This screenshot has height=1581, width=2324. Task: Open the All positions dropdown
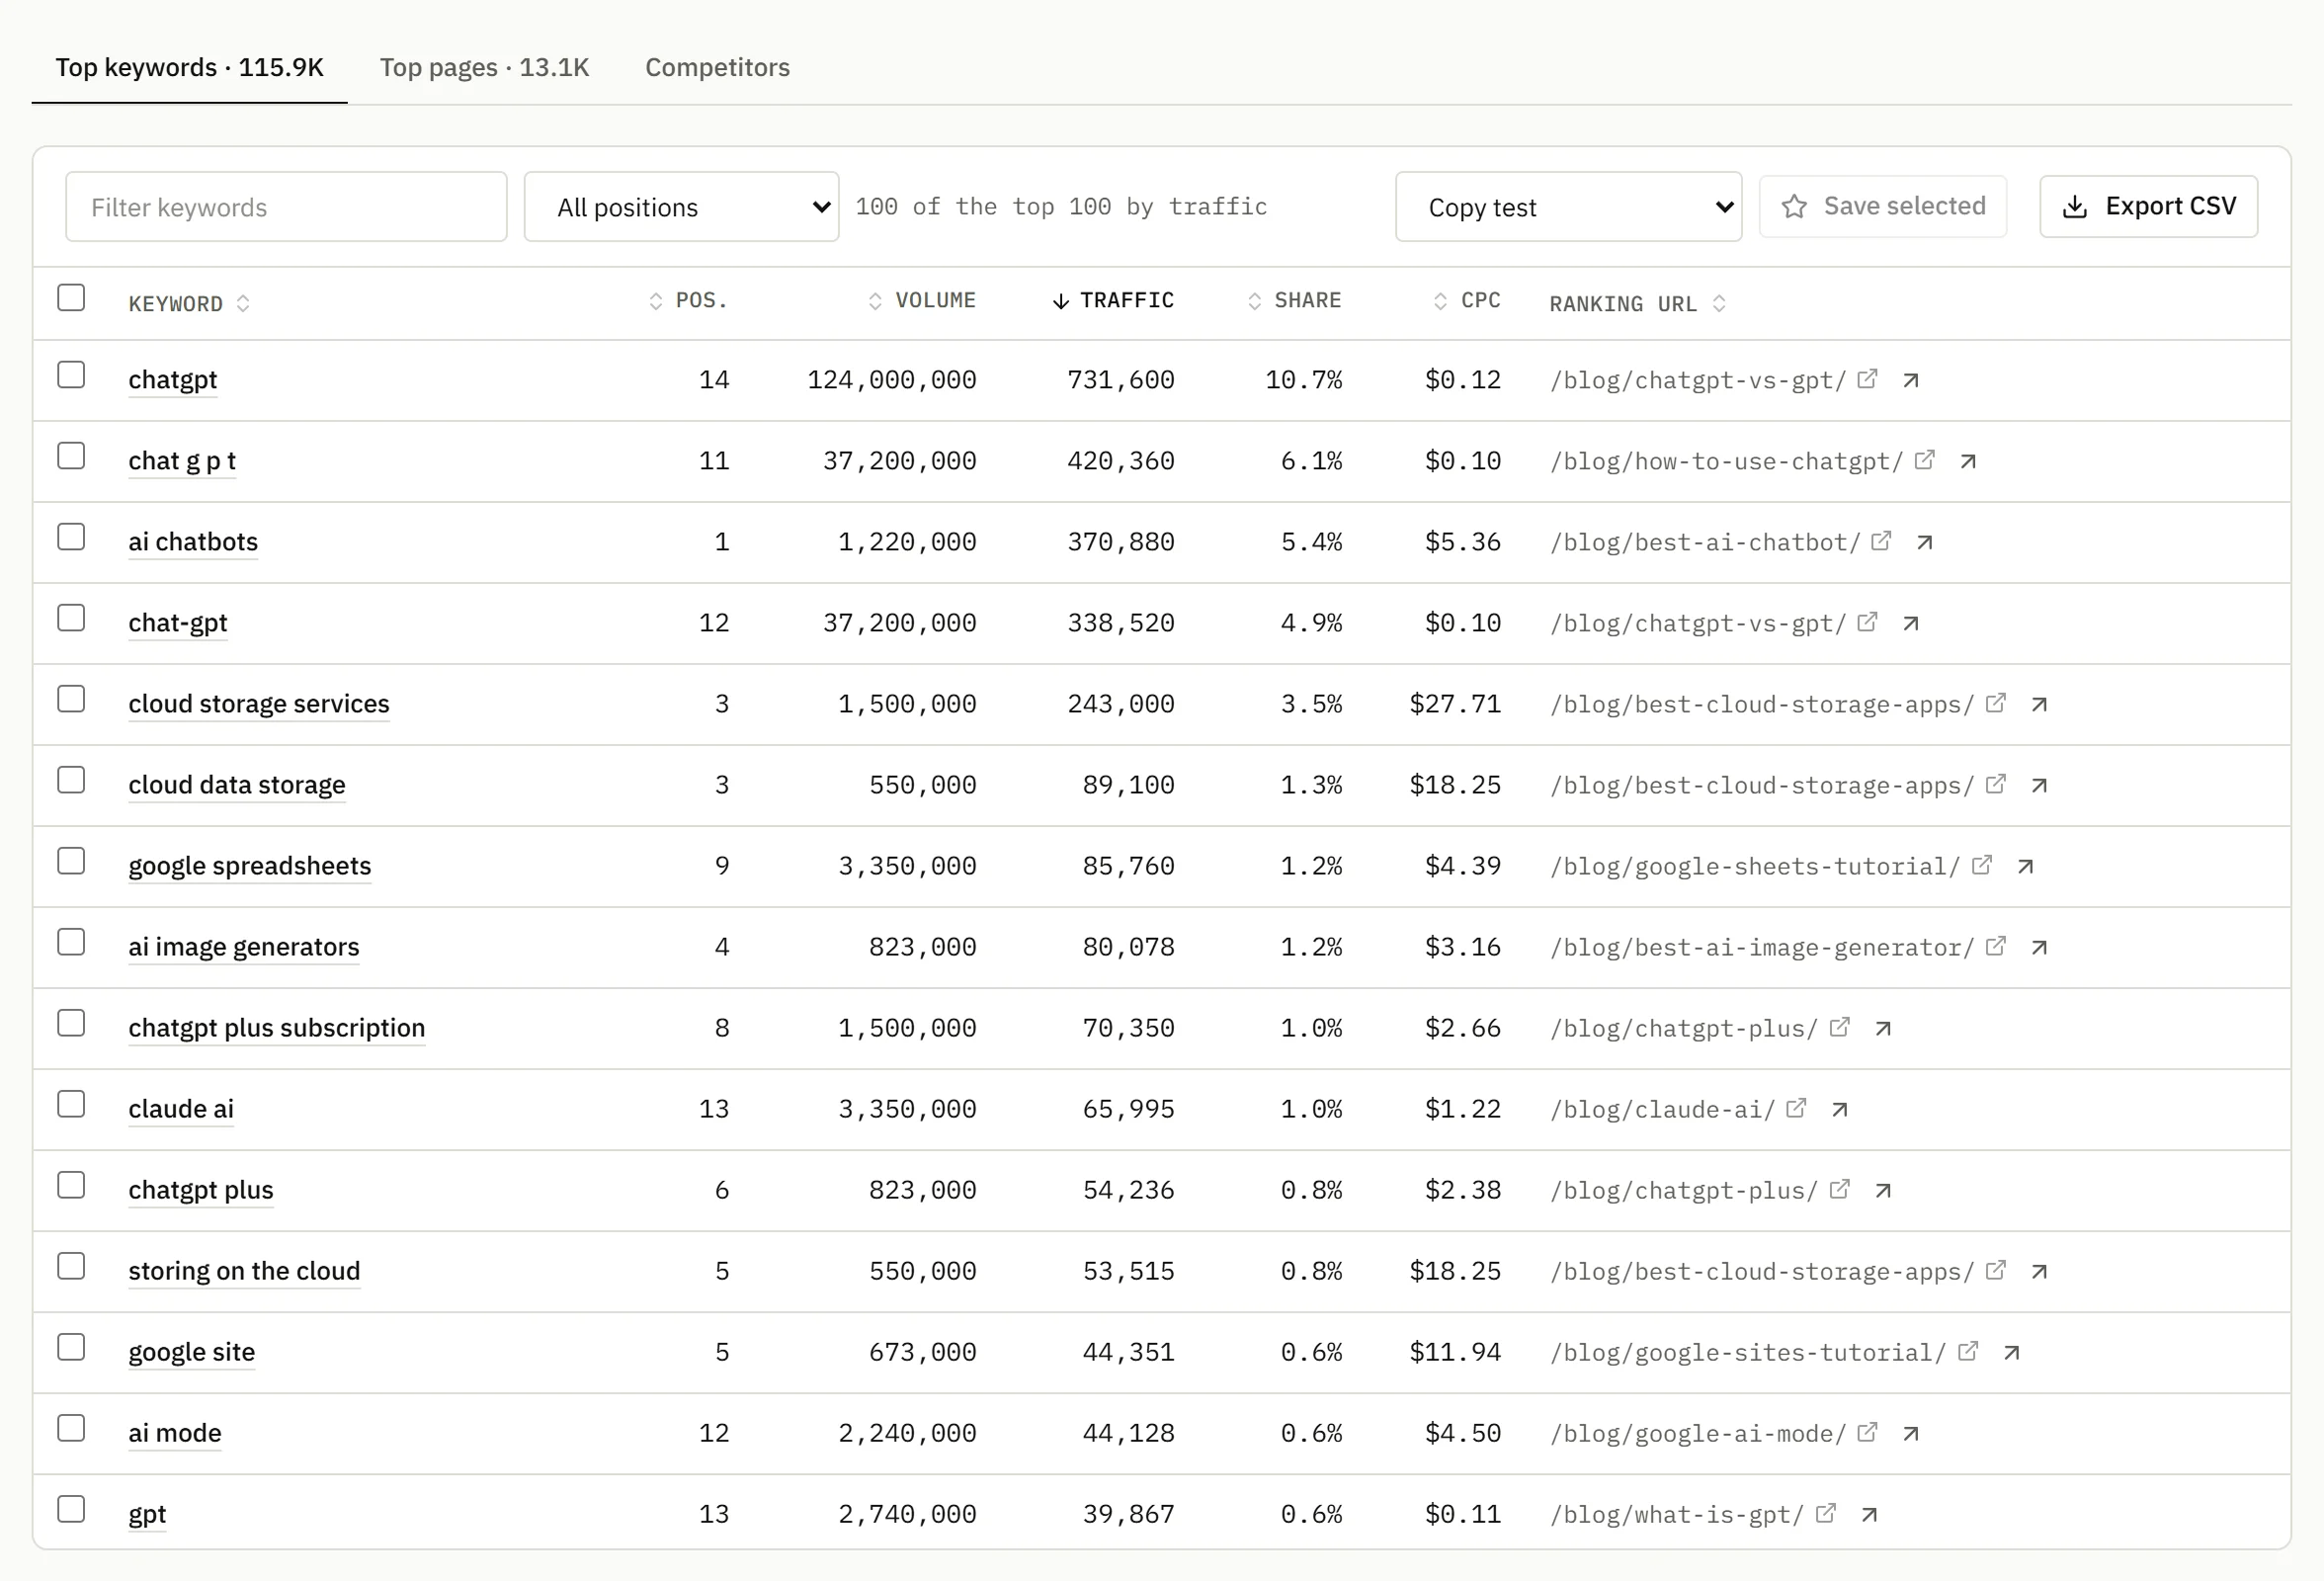coord(681,207)
